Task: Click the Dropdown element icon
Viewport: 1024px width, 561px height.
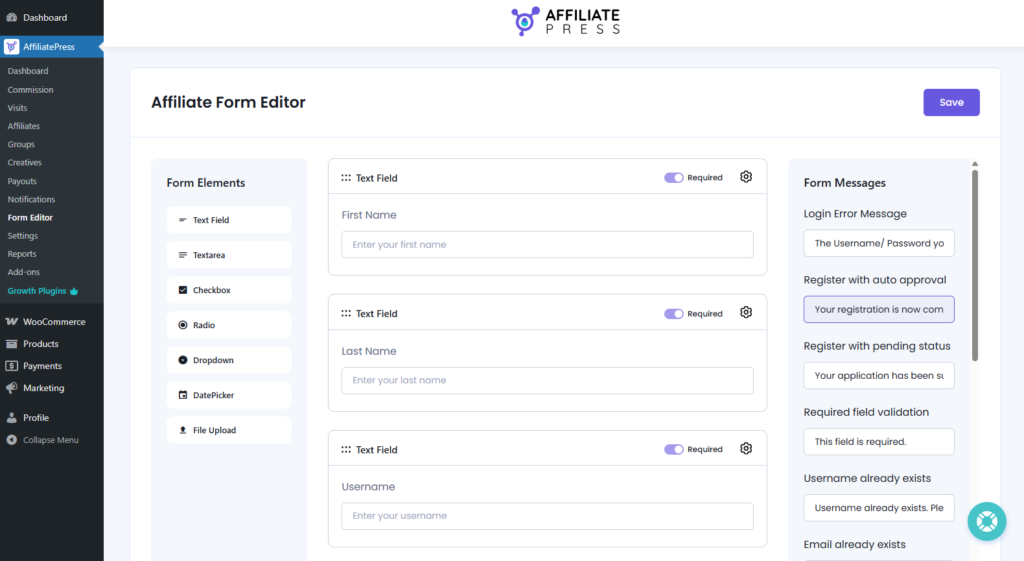Action: [183, 360]
